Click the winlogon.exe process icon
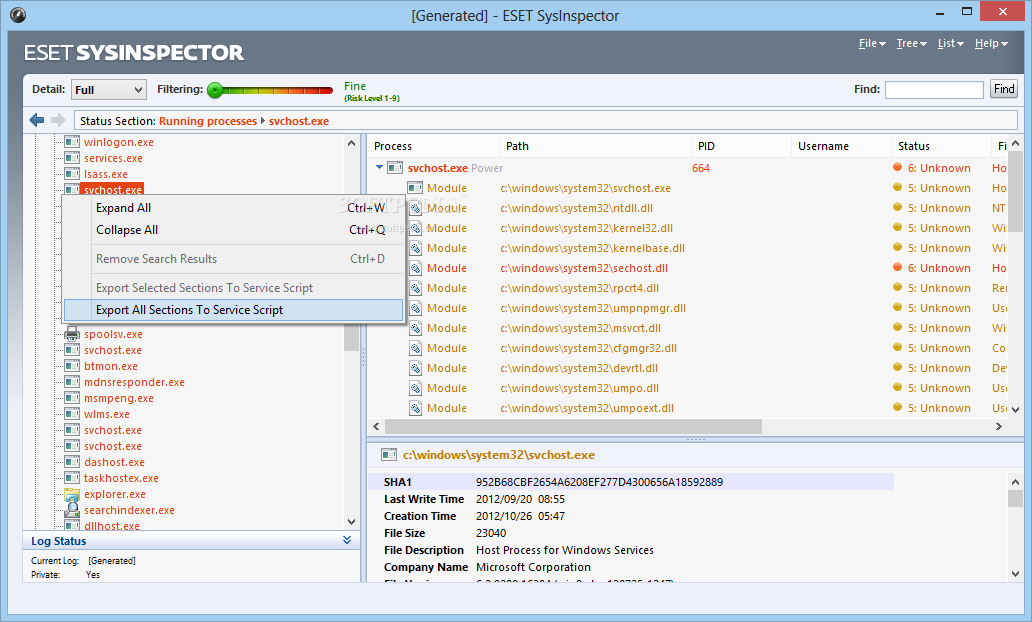This screenshot has height=622, width=1032. coord(72,142)
